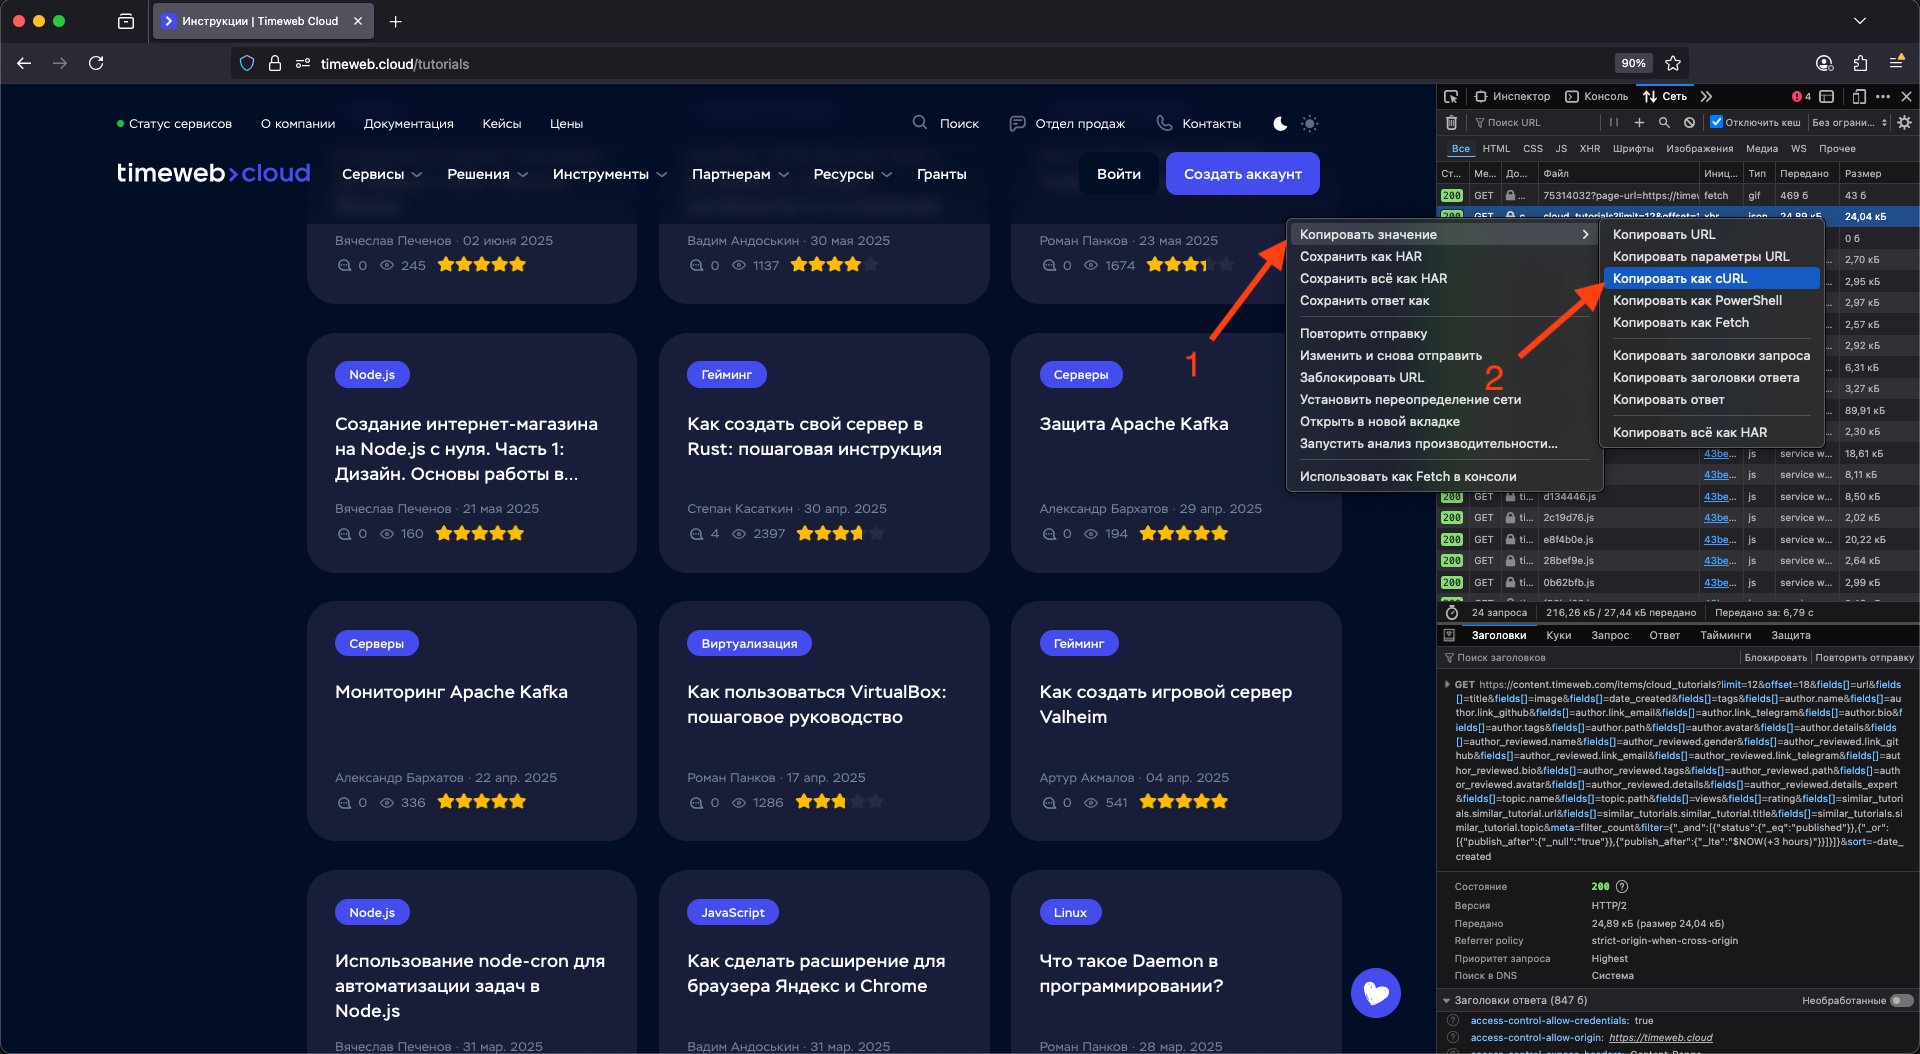
Task: Bookmark page with star icon
Action: [x=1673, y=63]
